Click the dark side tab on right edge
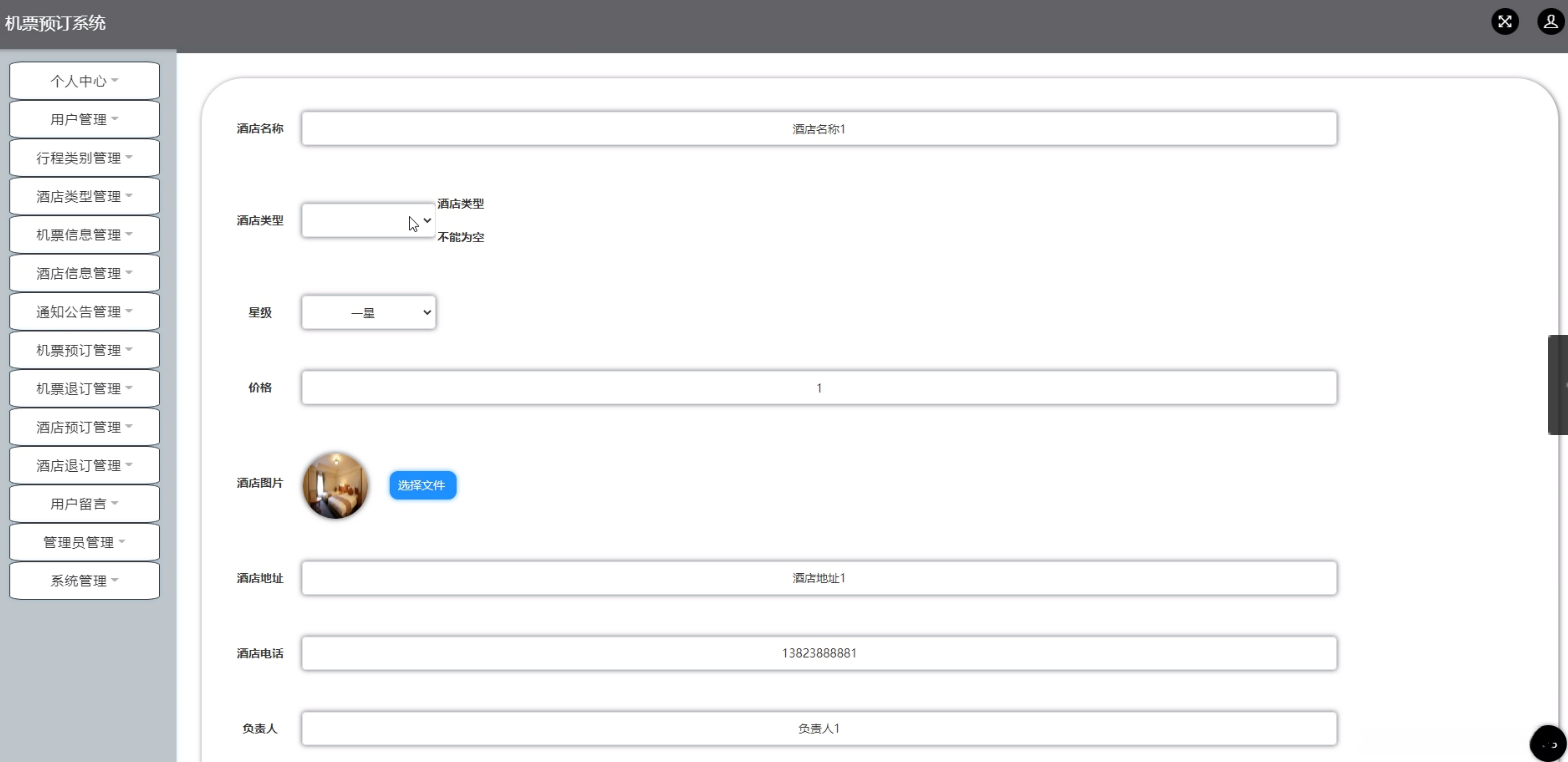This screenshot has height=762, width=1568. click(x=1558, y=385)
